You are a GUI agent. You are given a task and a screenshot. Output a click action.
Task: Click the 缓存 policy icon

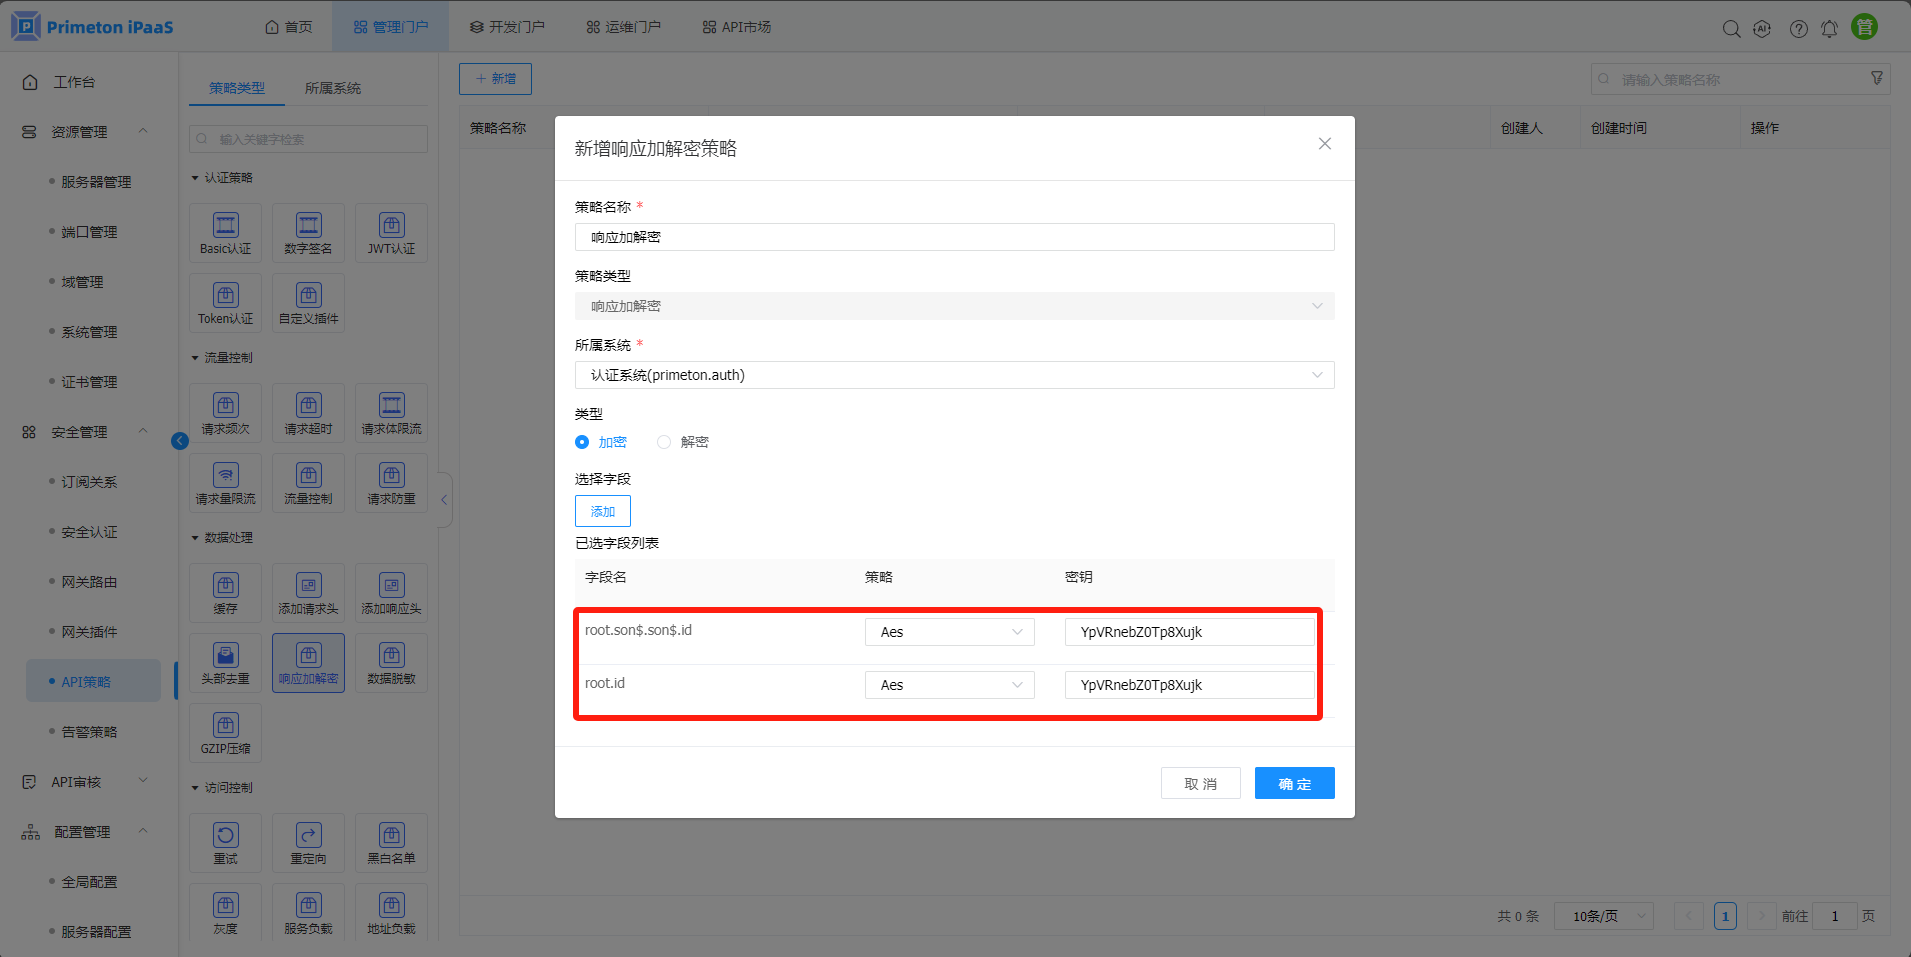(x=225, y=593)
